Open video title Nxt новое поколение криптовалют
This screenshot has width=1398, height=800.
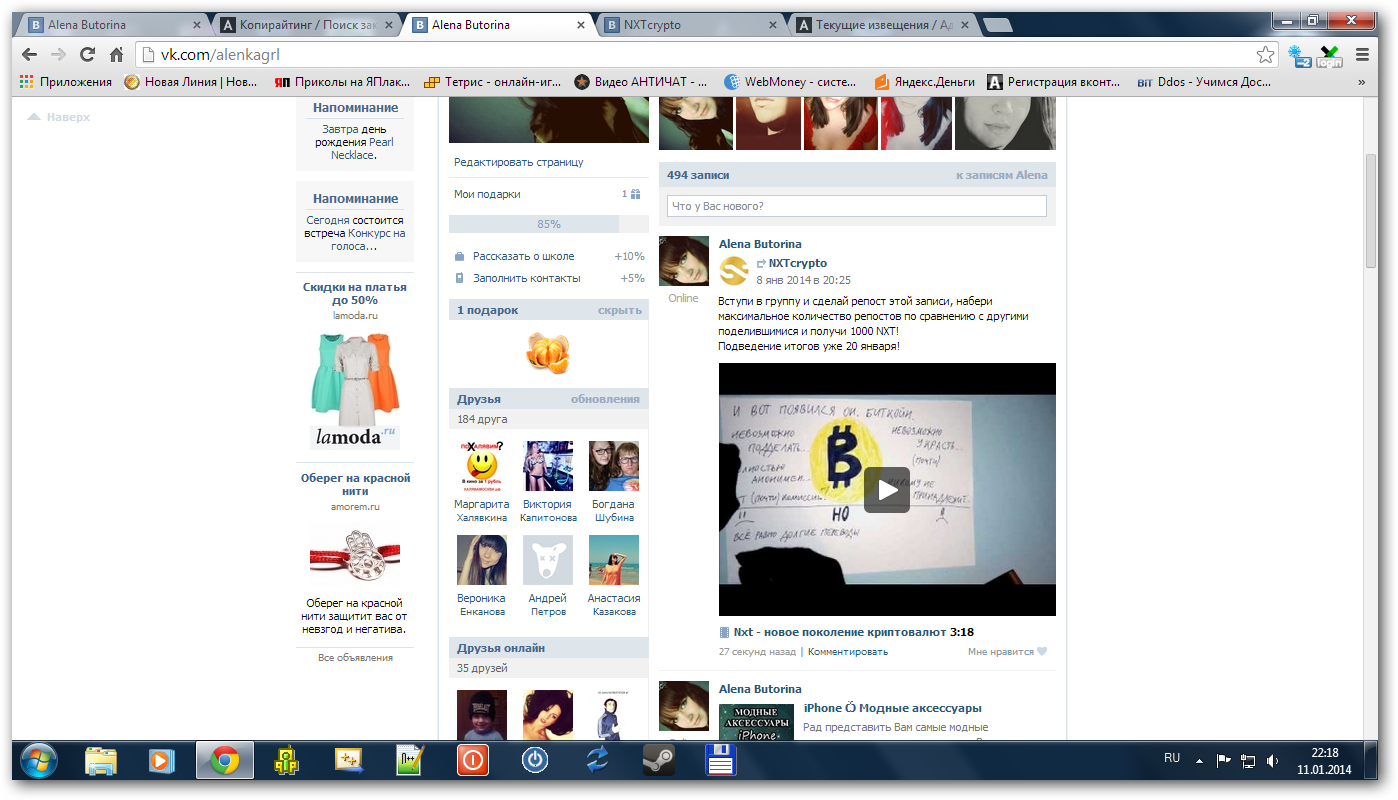click(x=840, y=632)
